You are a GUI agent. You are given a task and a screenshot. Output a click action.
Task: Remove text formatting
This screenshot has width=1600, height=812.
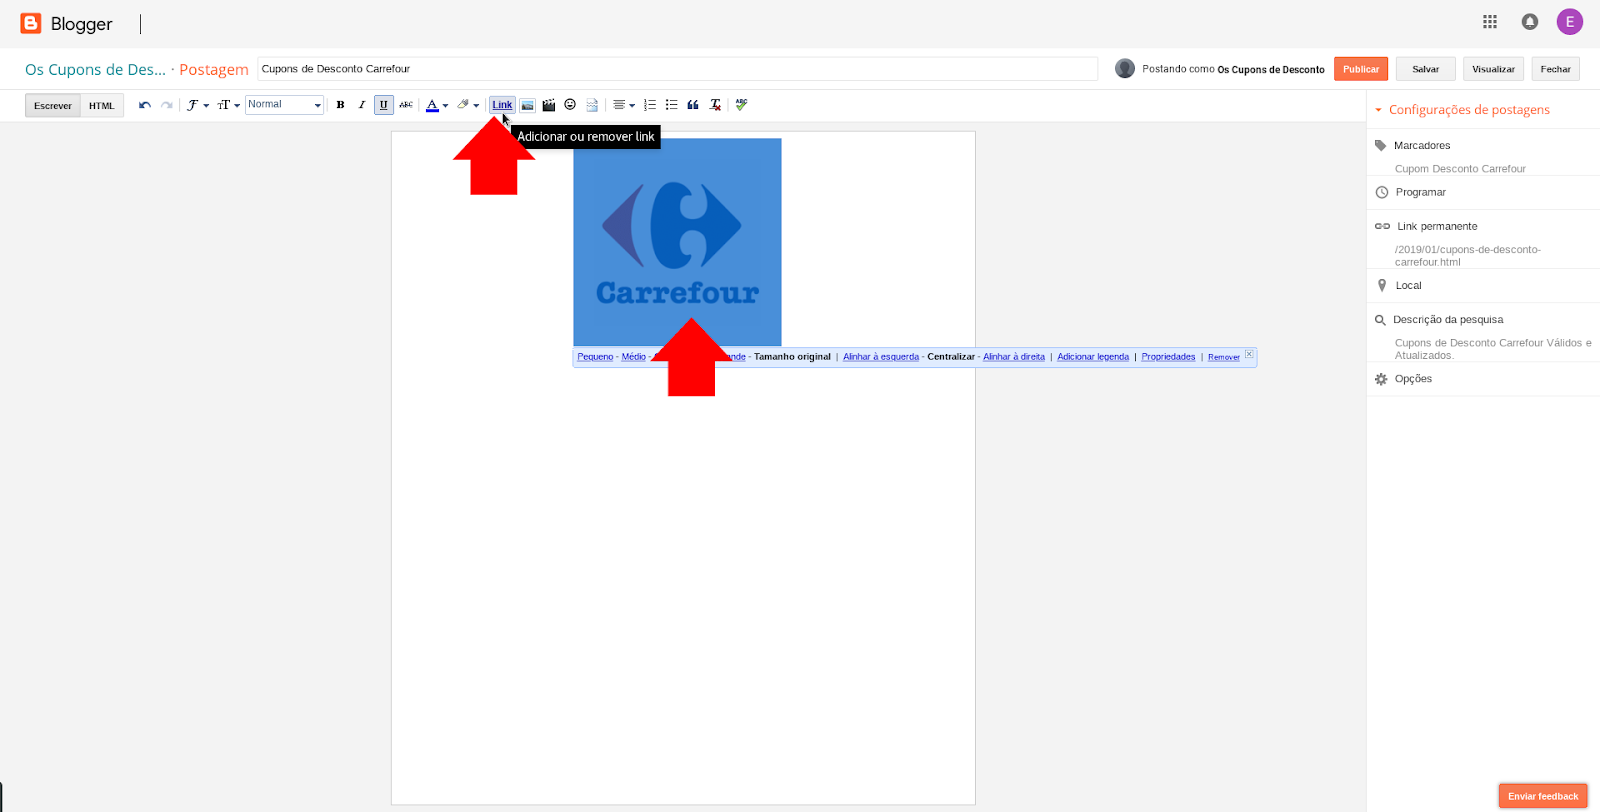[x=715, y=105]
